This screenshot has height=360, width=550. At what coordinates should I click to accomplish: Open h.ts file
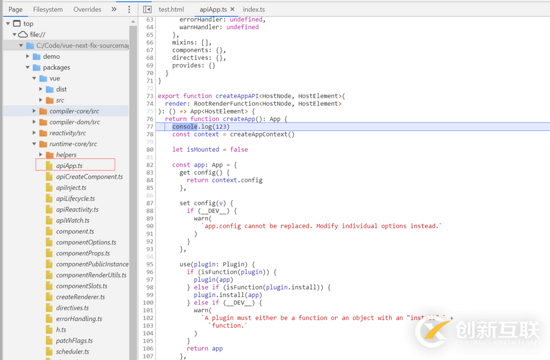coord(61,329)
